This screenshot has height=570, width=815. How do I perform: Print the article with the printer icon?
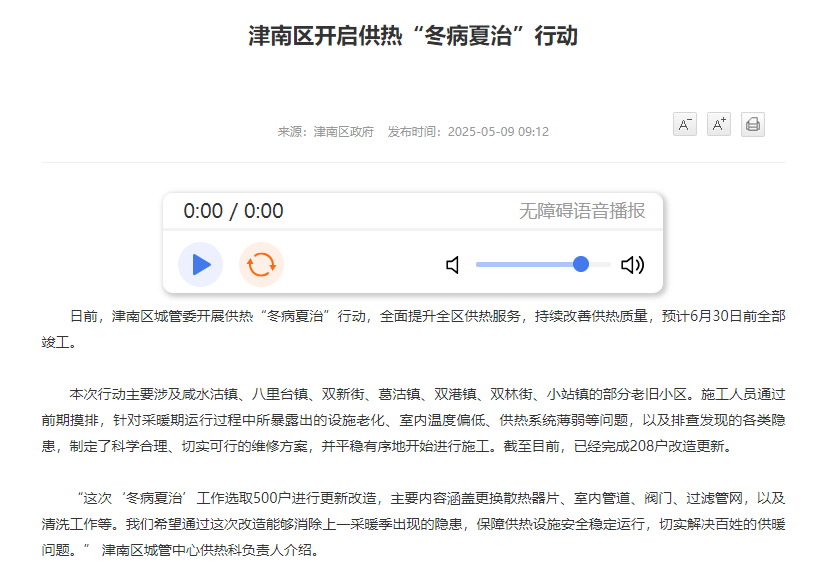pos(753,124)
